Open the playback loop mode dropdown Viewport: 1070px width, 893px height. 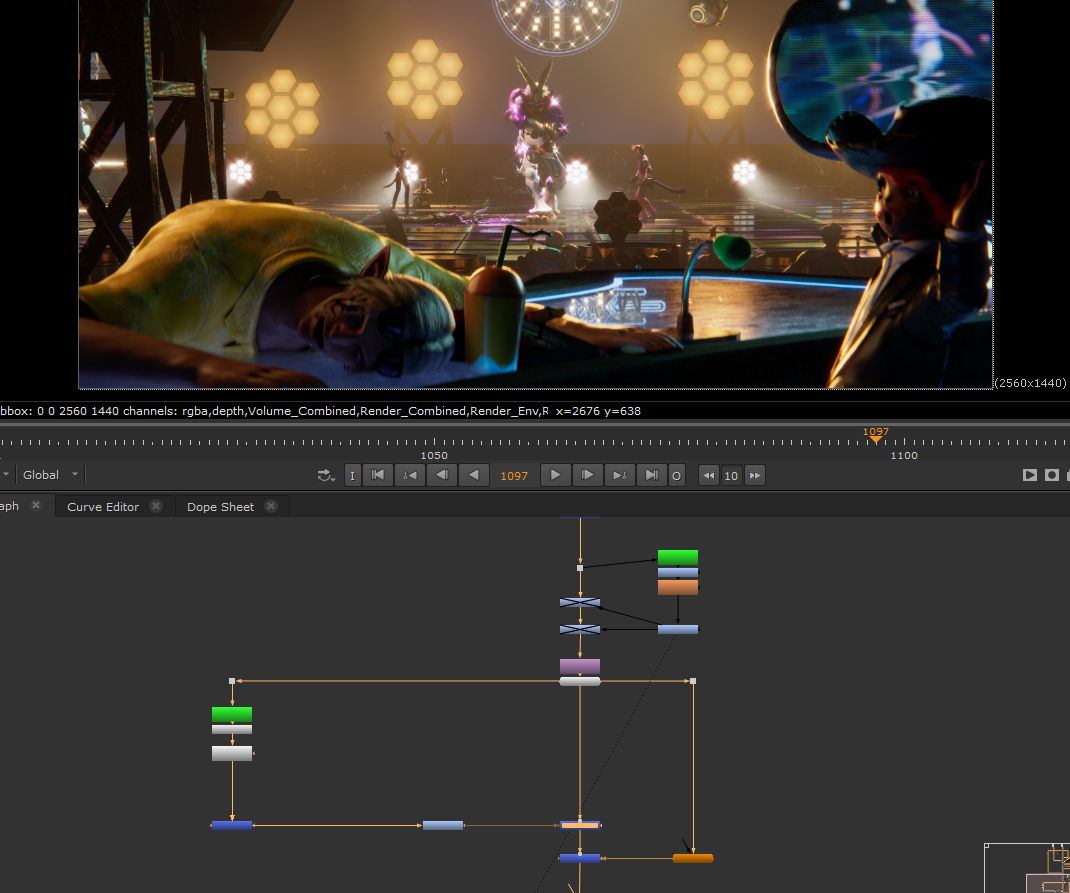326,476
